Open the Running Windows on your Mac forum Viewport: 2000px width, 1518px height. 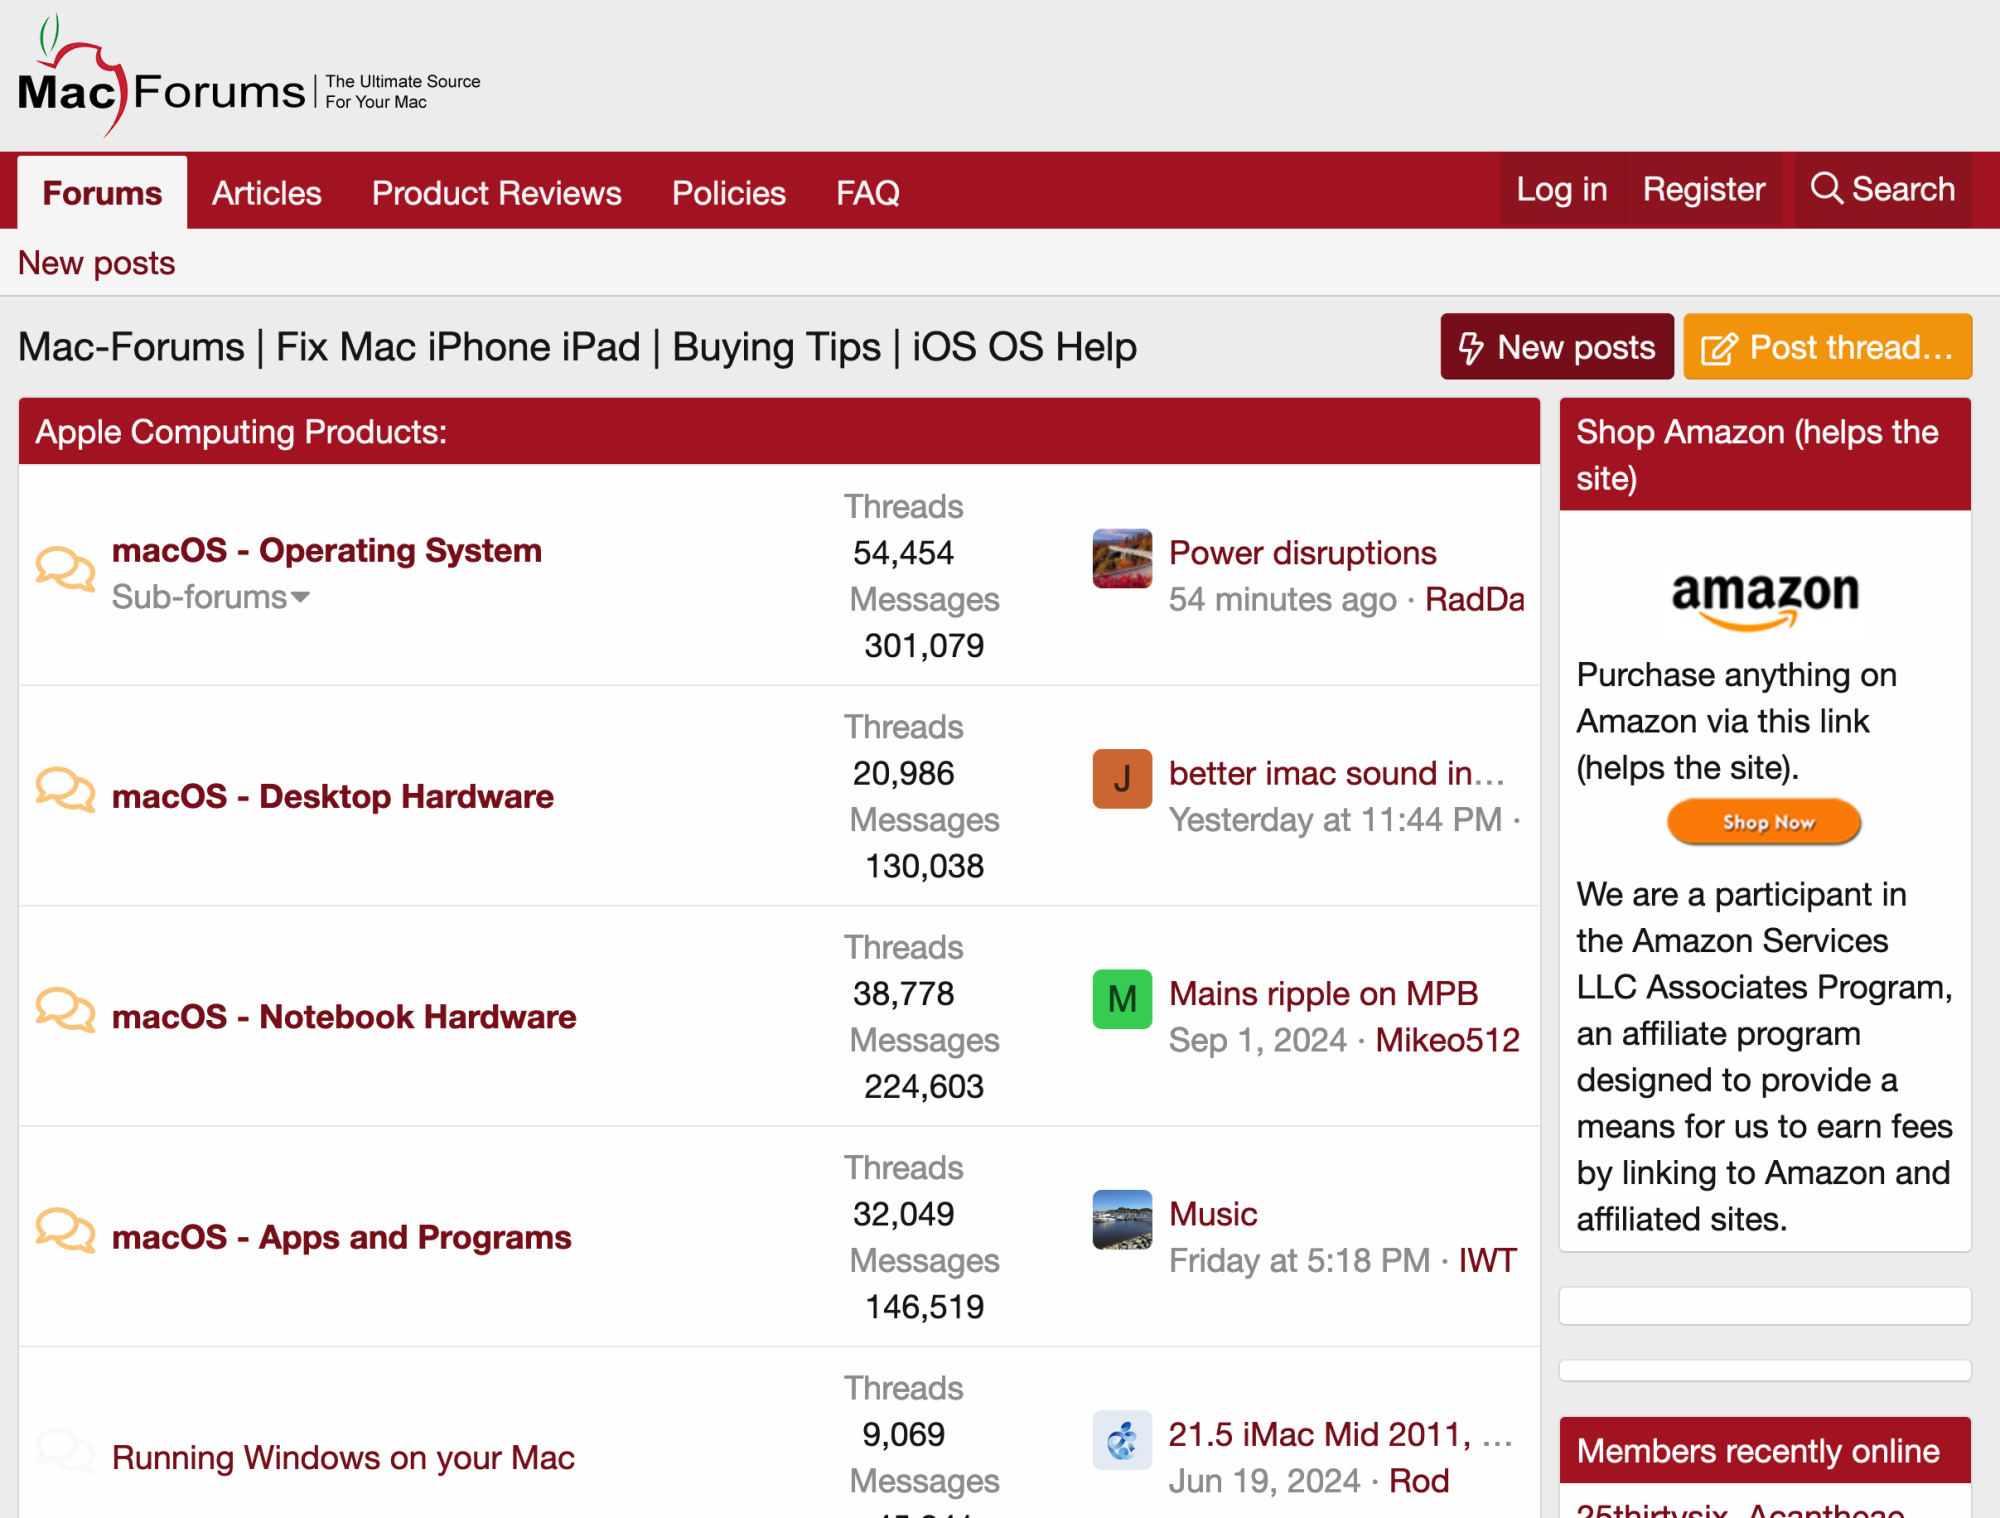tap(342, 1457)
